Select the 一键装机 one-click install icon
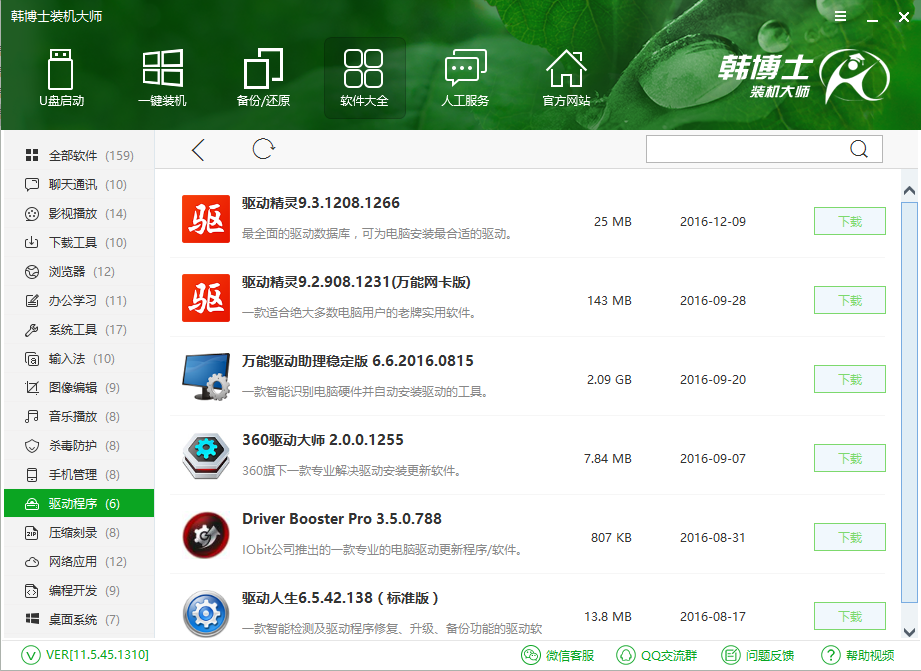This screenshot has width=921, height=671. [x=162, y=75]
